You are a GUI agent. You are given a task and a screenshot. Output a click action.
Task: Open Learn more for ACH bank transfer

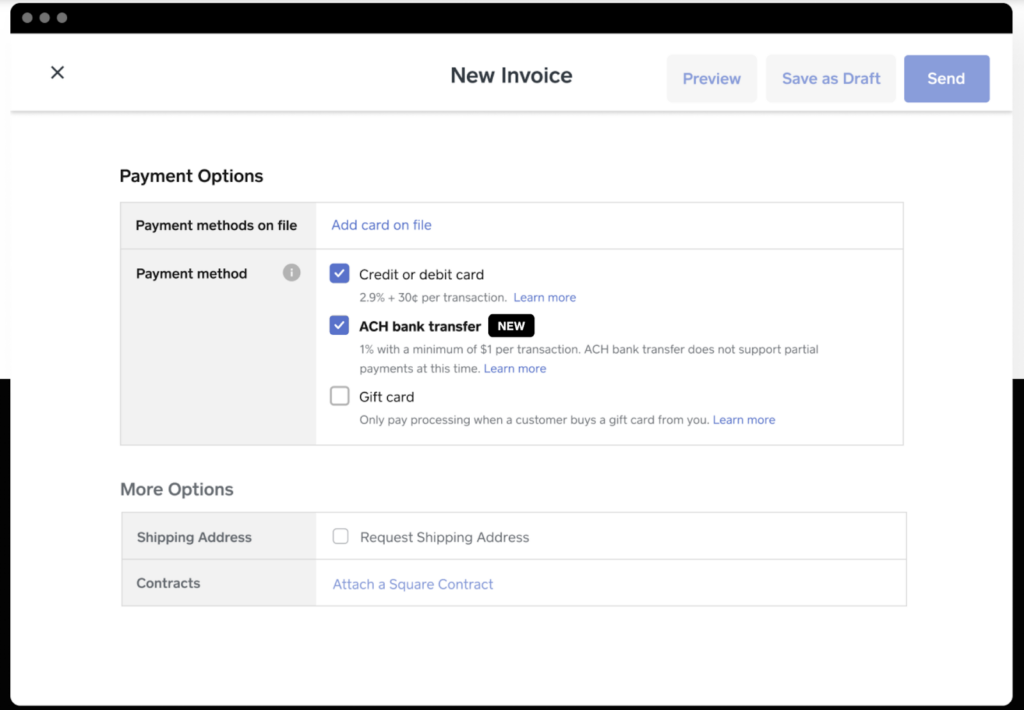click(x=515, y=368)
